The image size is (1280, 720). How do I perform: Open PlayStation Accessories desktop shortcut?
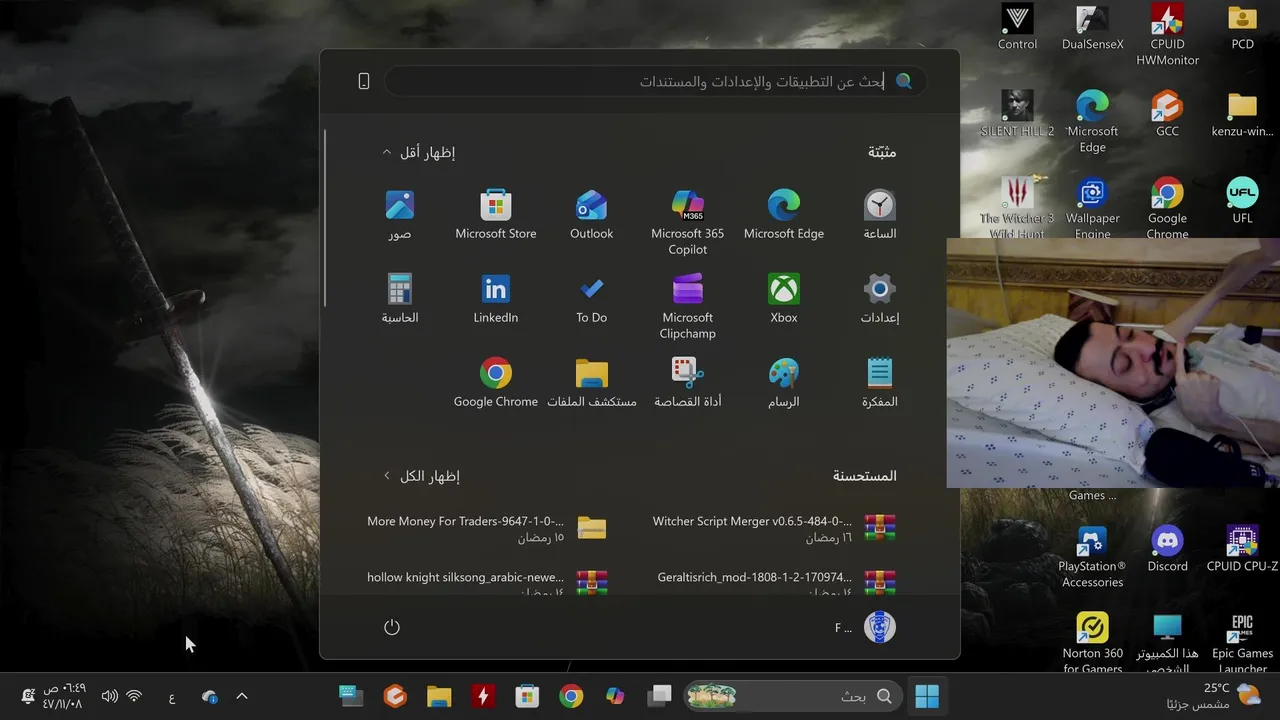[x=1093, y=557]
